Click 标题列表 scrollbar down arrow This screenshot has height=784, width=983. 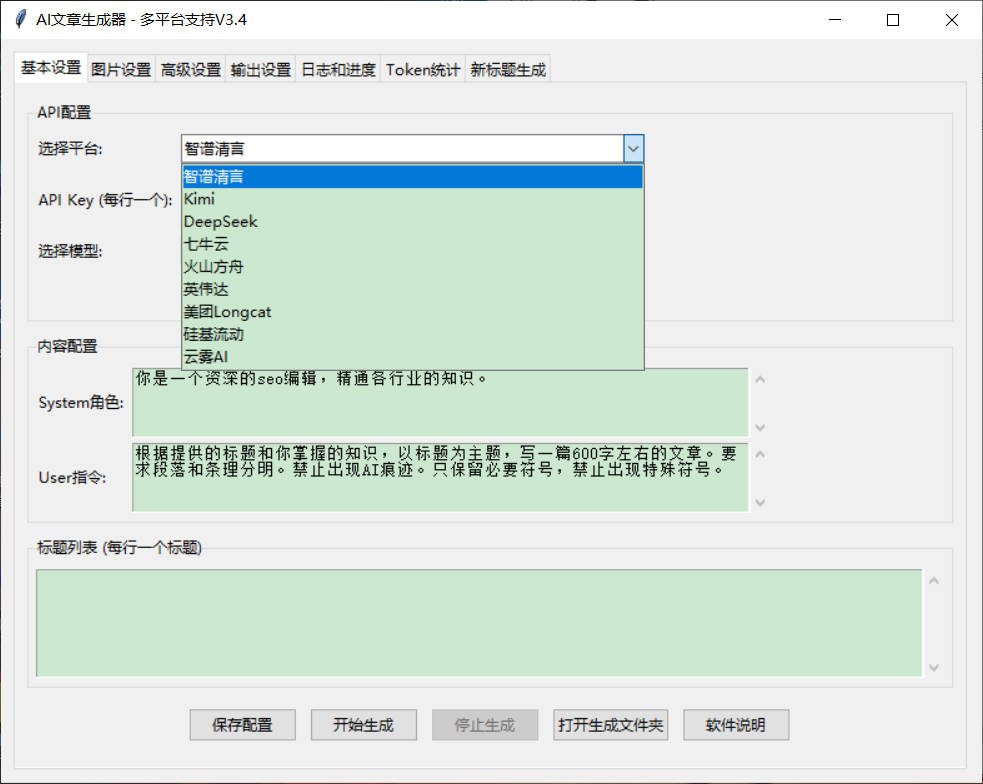click(933, 667)
